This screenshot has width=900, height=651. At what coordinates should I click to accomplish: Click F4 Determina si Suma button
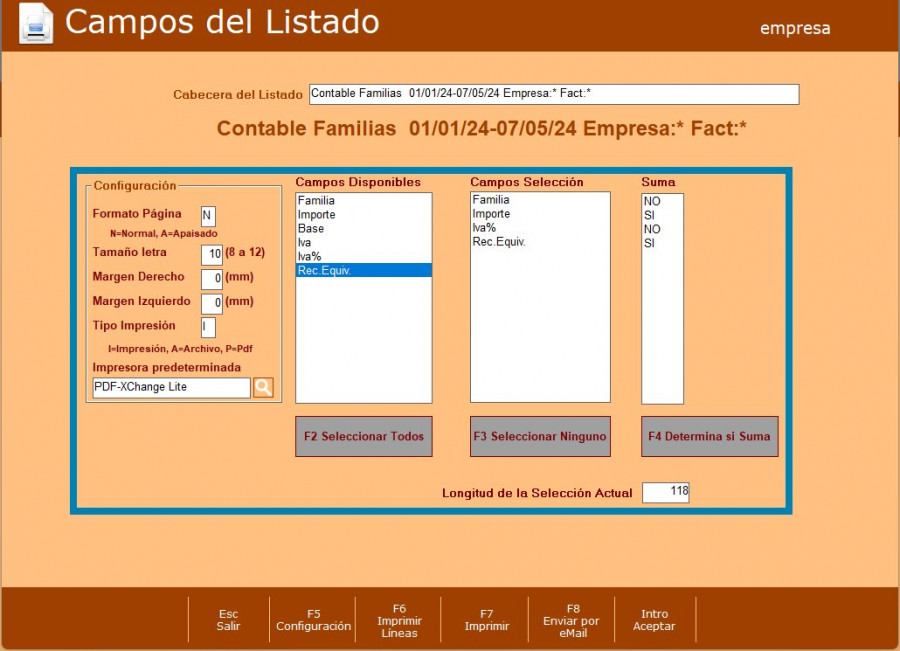tap(709, 436)
